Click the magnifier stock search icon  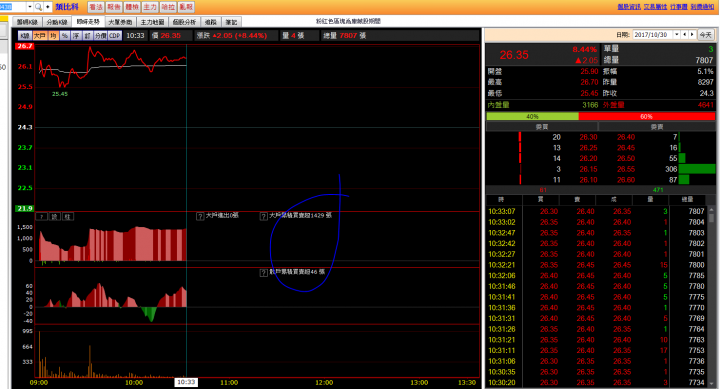point(38,7)
